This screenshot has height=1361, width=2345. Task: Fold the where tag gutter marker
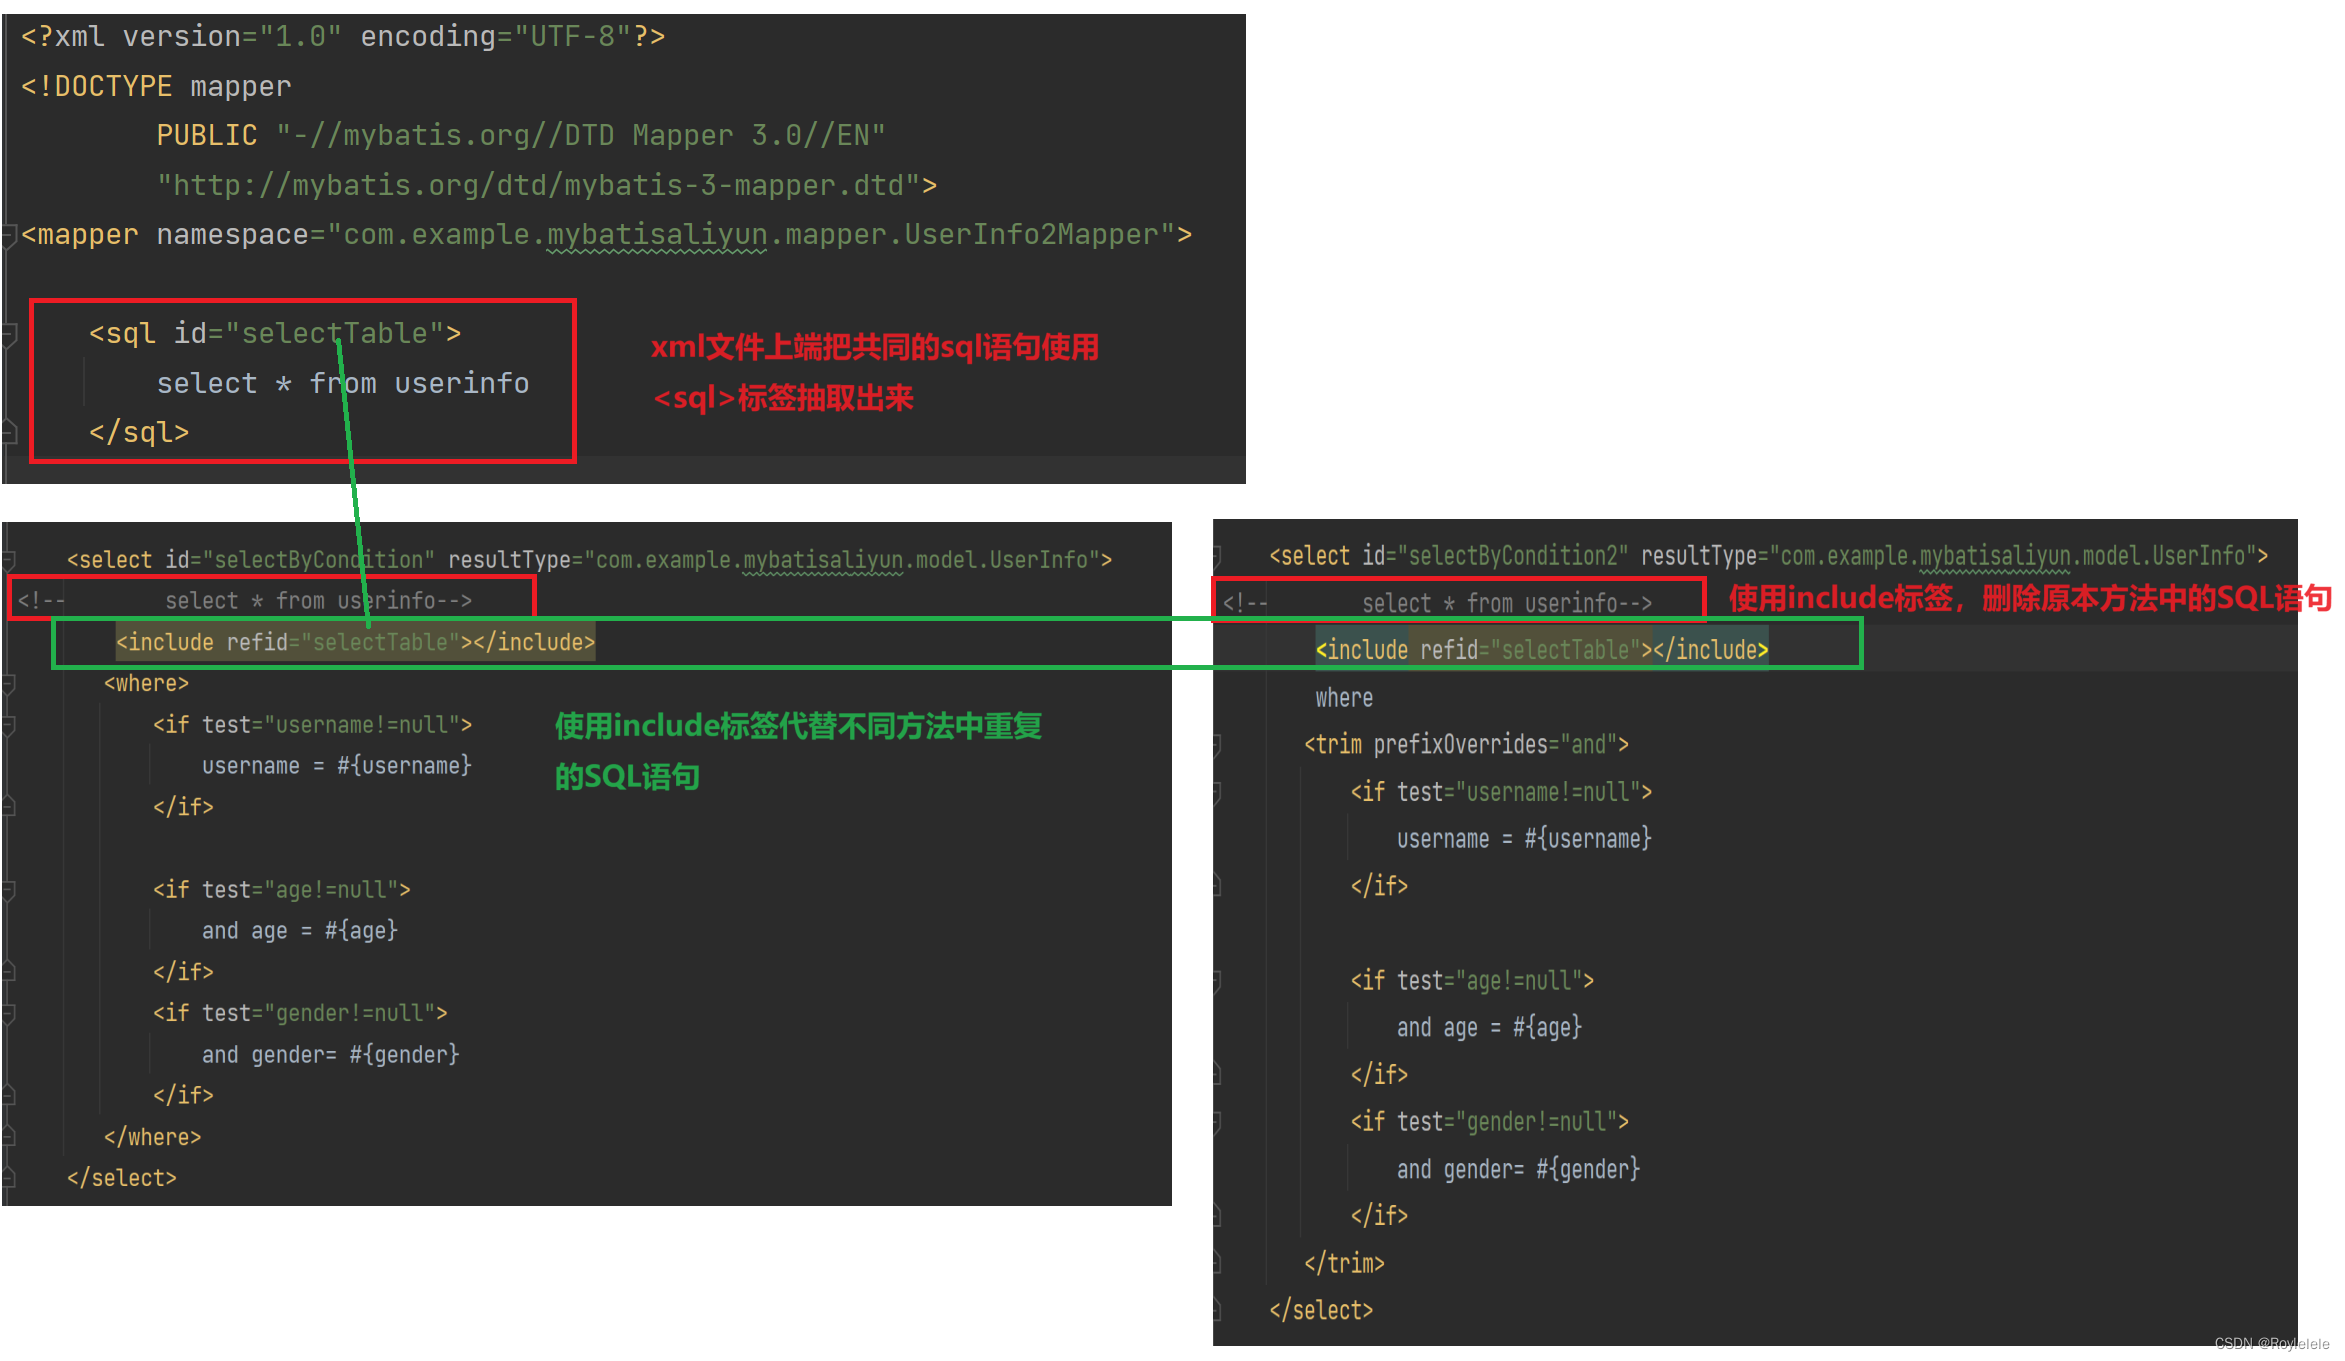[9, 684]
